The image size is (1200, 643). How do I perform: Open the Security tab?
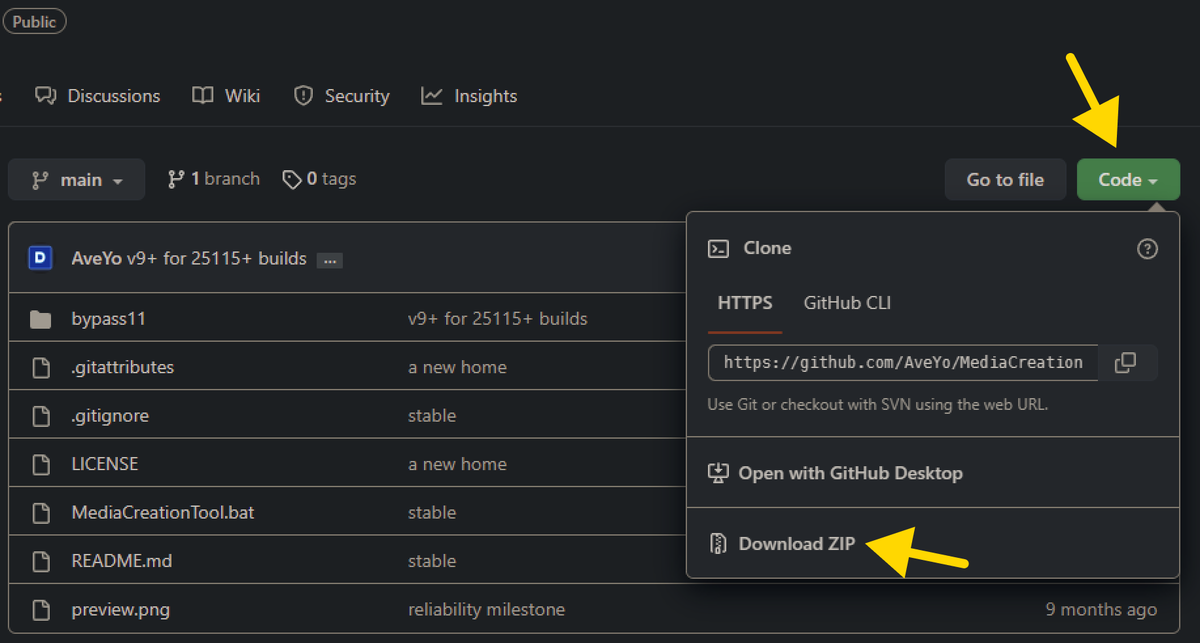[341, 96]
